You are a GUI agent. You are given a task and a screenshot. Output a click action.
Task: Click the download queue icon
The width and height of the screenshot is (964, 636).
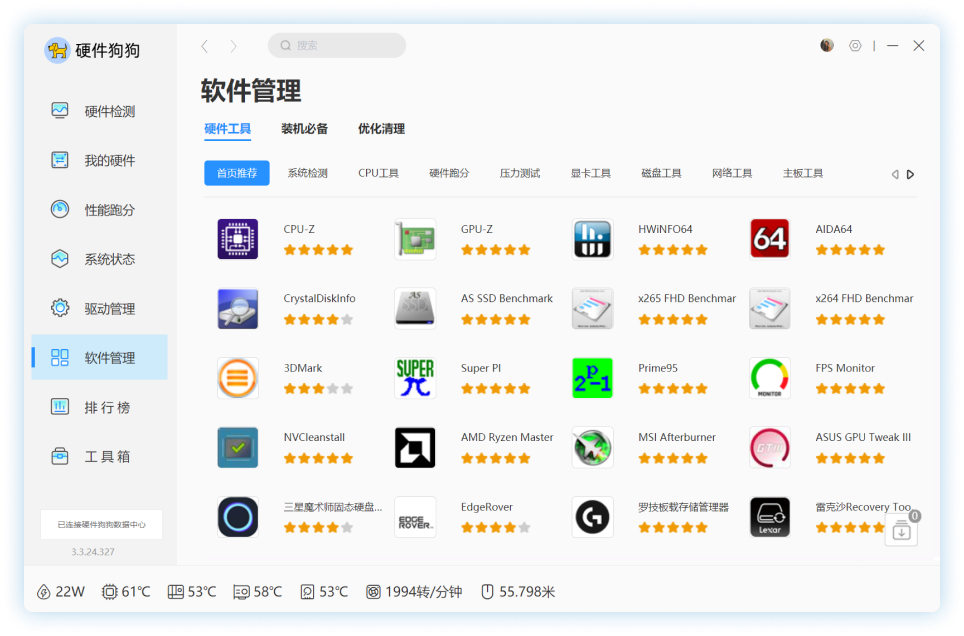pyautogui.click(x=901, y=532)
